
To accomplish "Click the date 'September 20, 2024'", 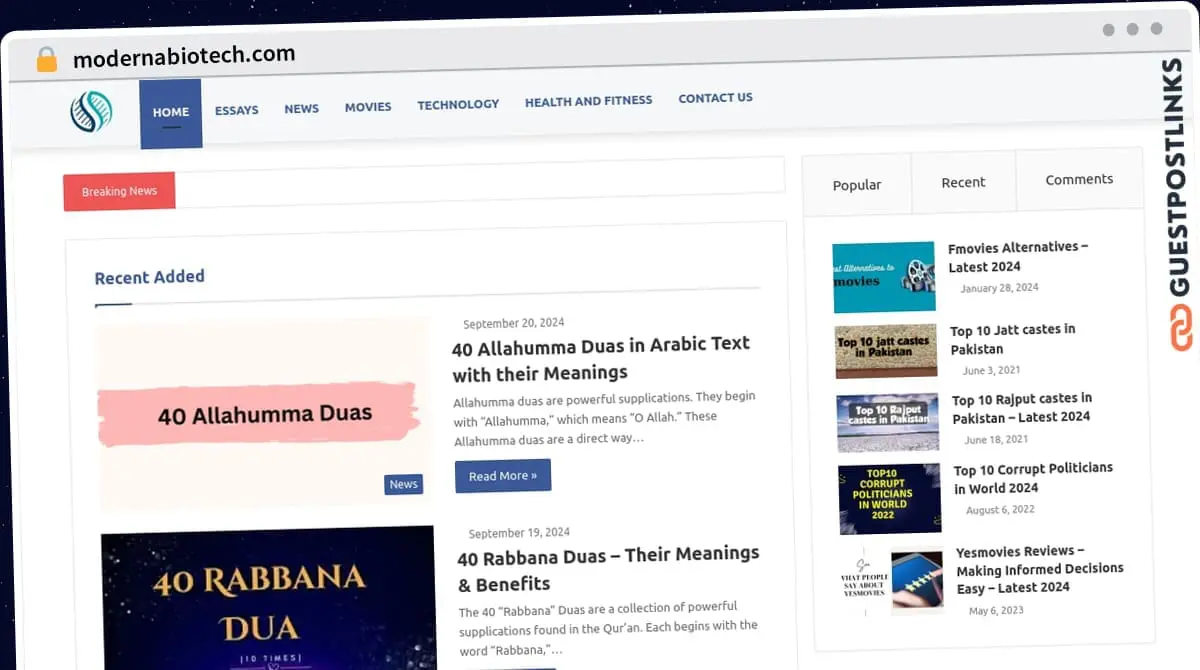I will click(x=514, y=323).
